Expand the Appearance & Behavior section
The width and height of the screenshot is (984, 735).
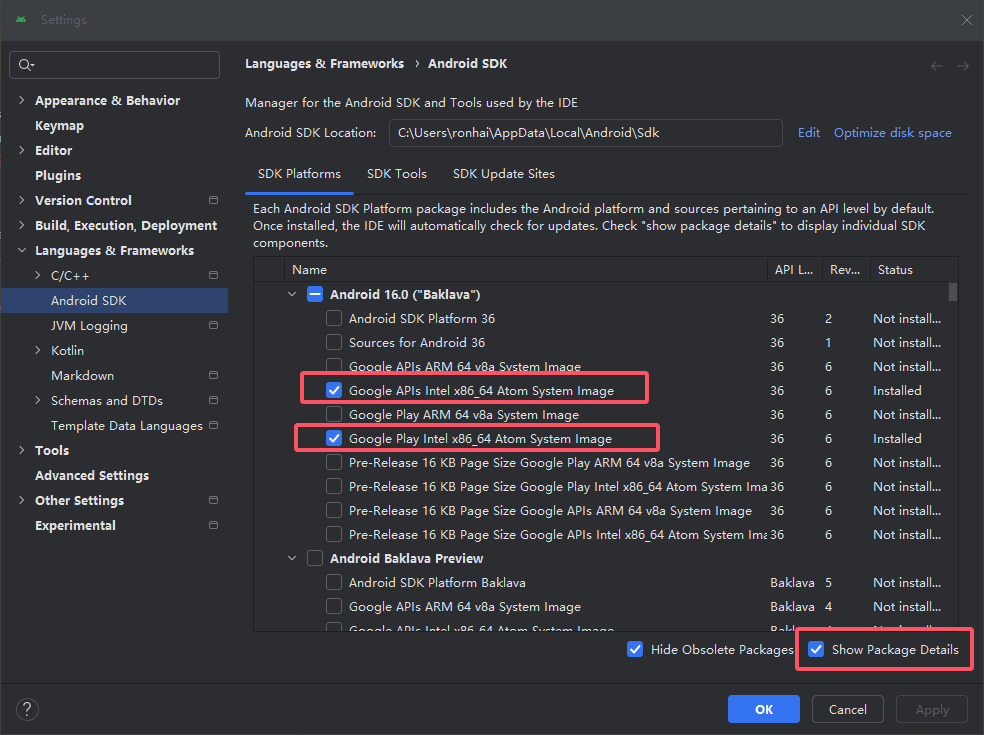coord(22,101)
